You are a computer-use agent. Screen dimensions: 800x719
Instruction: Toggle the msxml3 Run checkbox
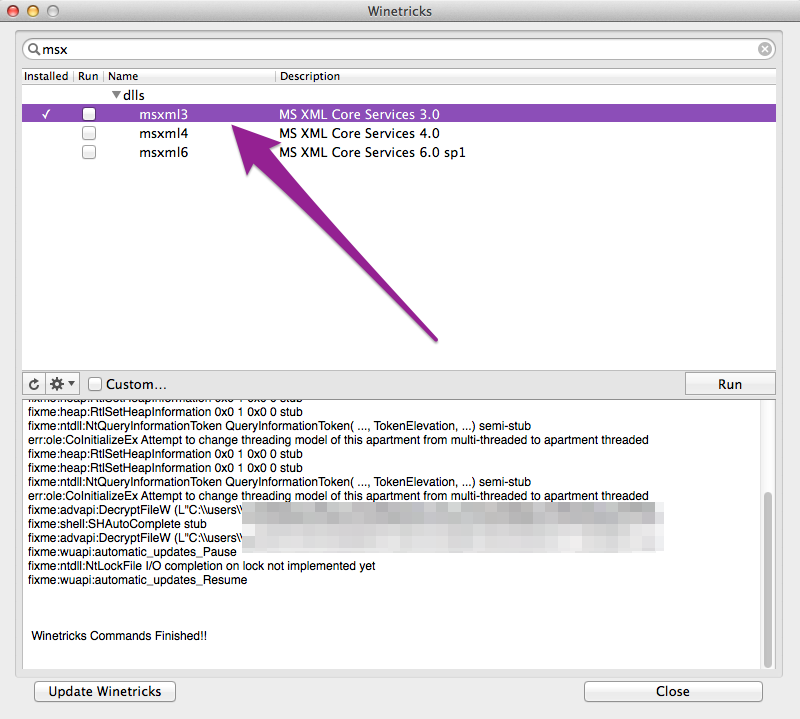[x=89, y=114]
